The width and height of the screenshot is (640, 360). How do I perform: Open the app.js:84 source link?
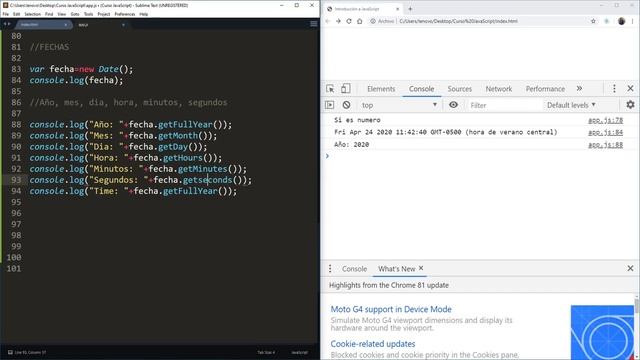605,132
